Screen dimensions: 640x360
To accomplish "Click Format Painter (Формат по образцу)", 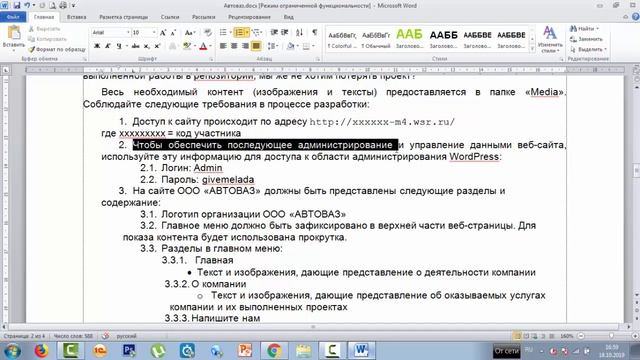I will pos(57,49).
